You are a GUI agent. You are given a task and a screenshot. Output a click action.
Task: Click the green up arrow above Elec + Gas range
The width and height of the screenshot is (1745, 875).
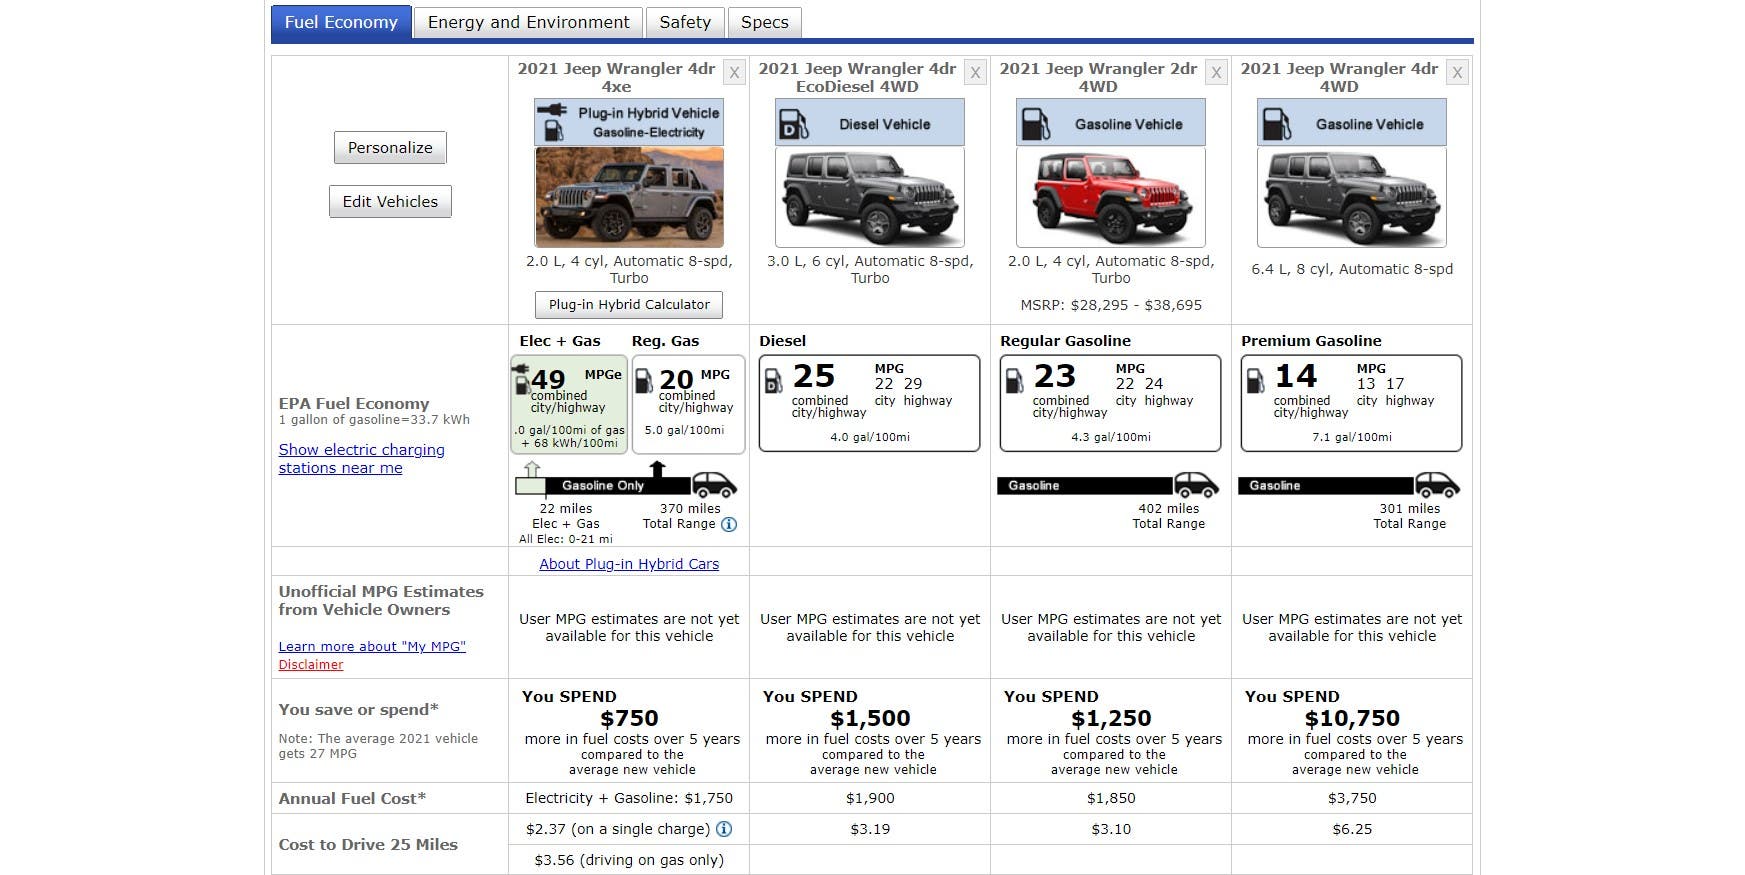coord(532,469)
